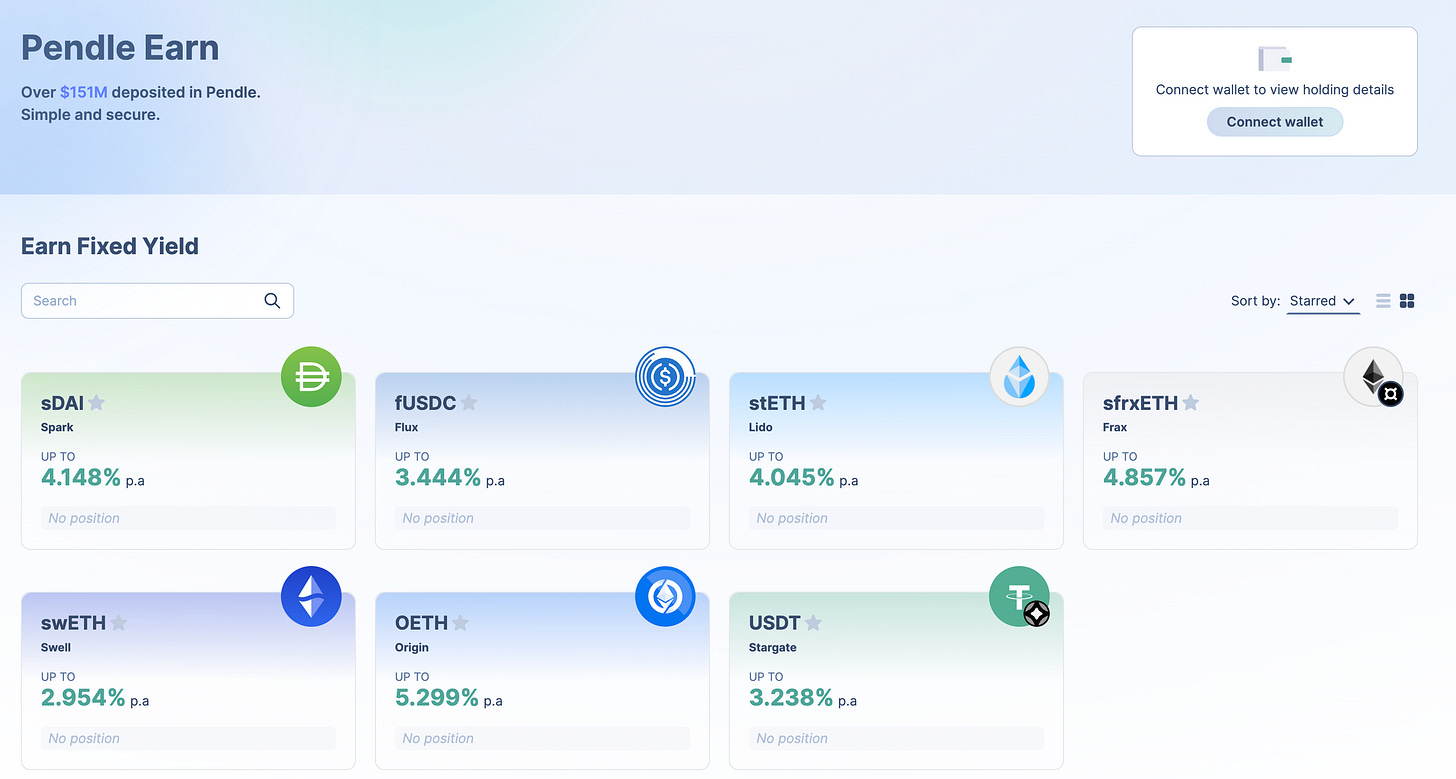Image resolution: width=1456 pixels, height=779 pixels.
Task: Click the Flux protocol label
Action: [x=407, y=427]
